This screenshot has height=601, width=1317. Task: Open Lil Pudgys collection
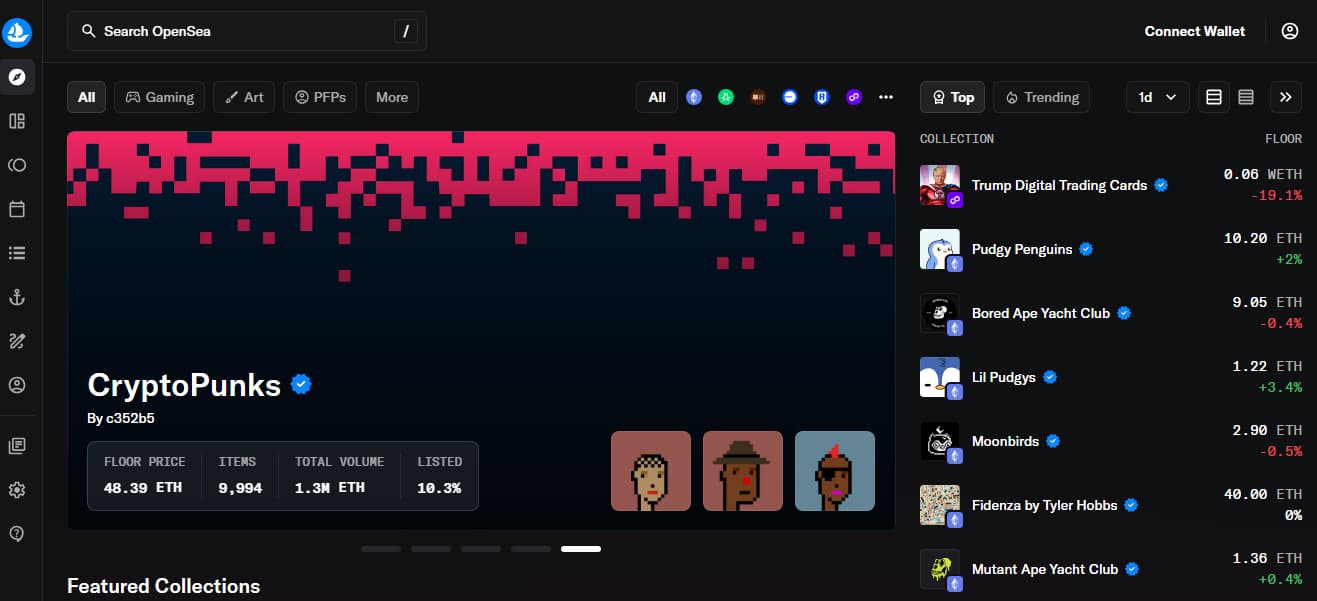[1111, 377]
